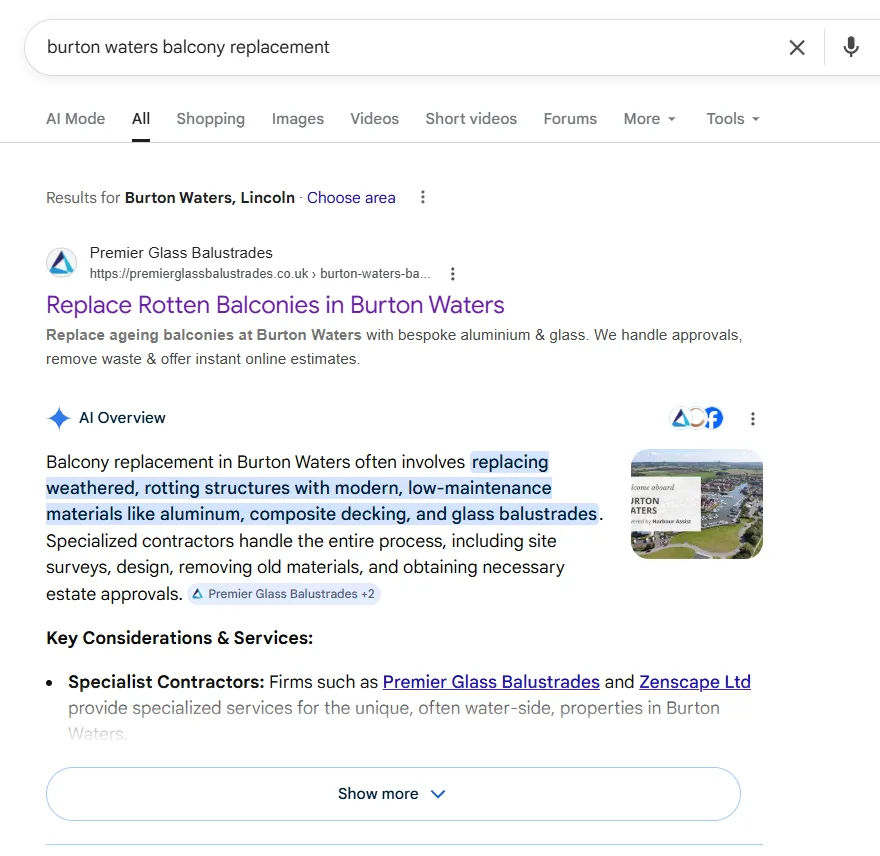The height and width of the screenshot is (856, 880).
Task: Open the three-dot menu beside the search result URL
Action: (453, 273)
